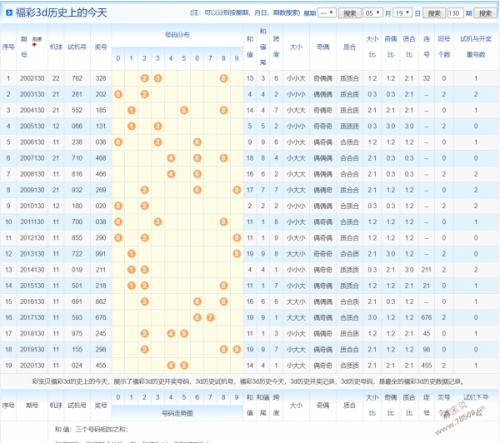Click orange ball 2 in row 2010130

[145, 206]
